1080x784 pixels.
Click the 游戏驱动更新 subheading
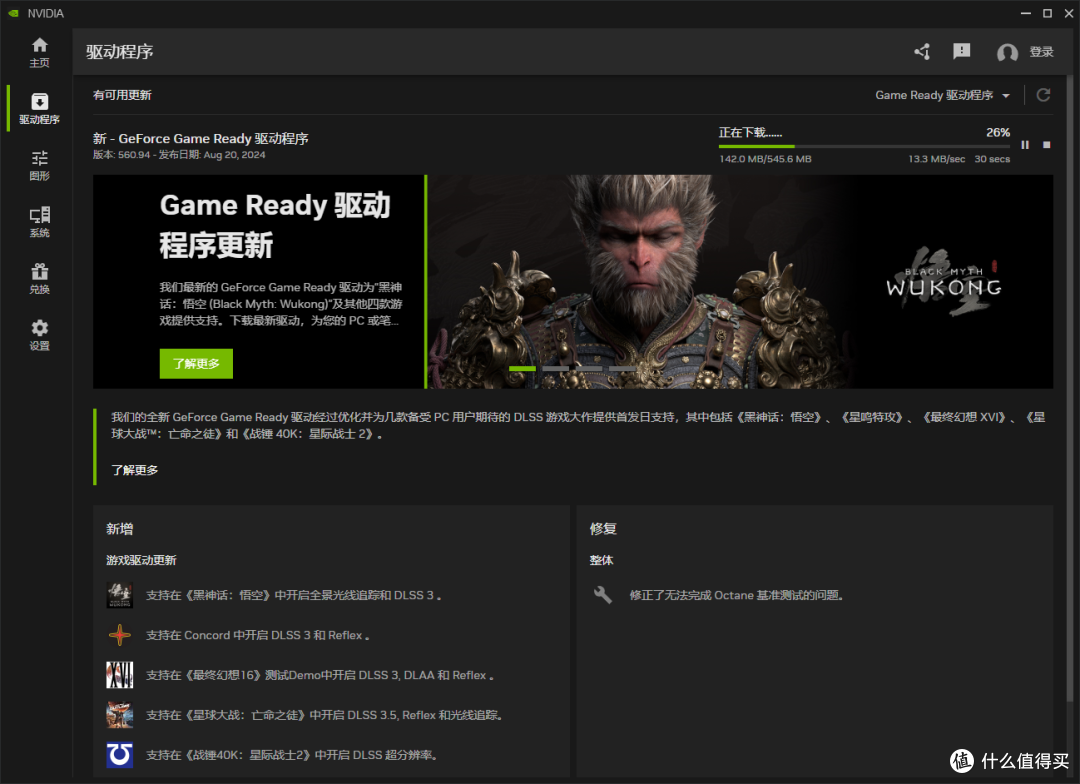tap(141, 560)
